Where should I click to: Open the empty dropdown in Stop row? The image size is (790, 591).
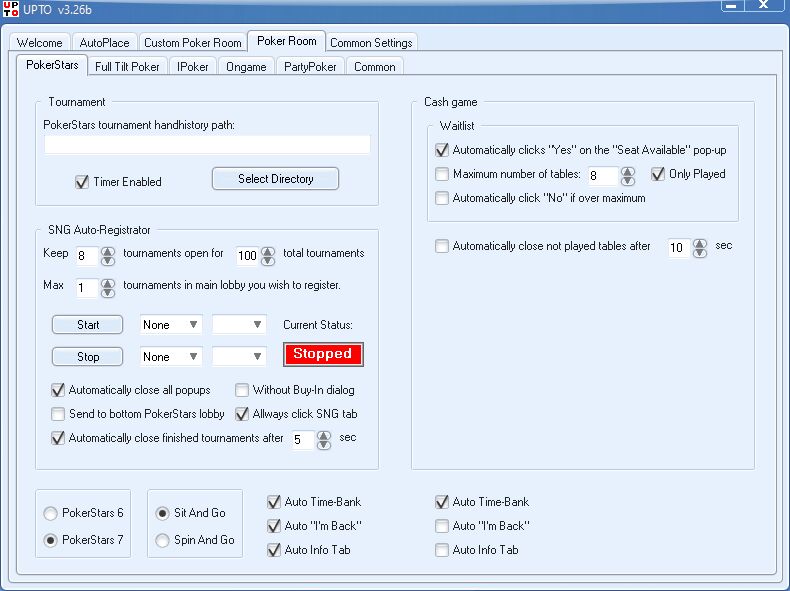[x=239, y=357]
